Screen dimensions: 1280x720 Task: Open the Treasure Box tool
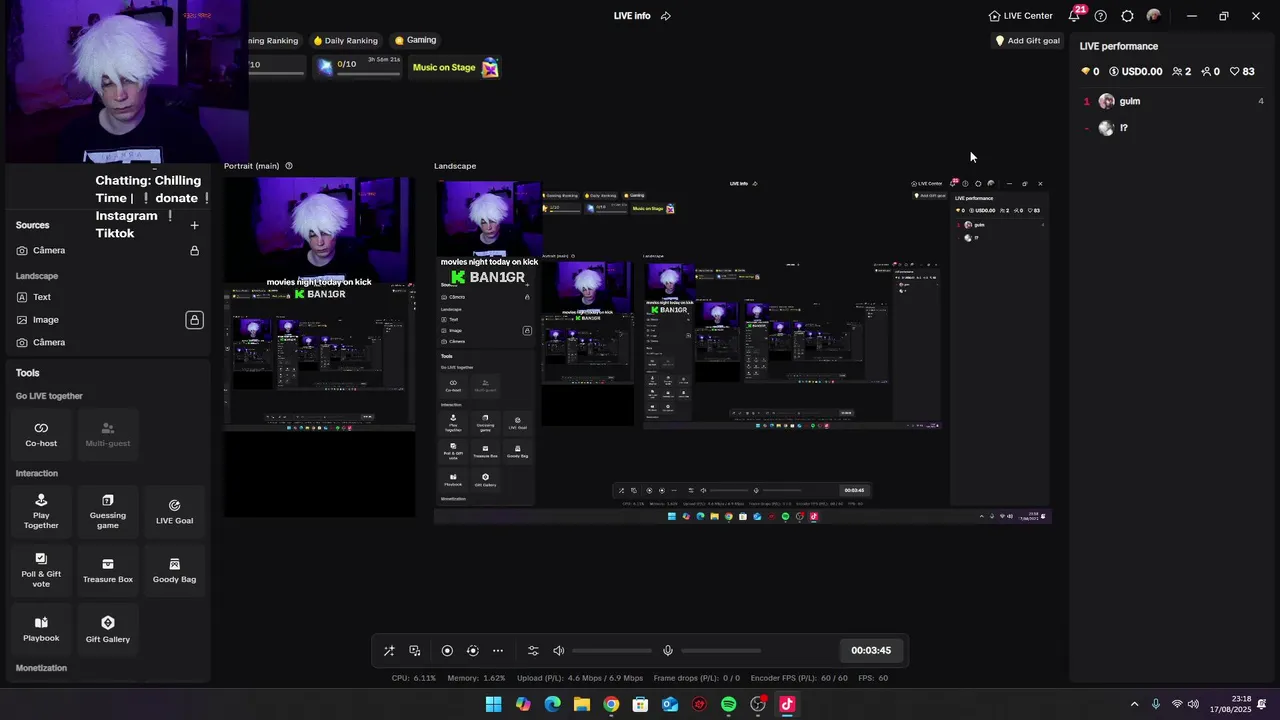point(108,569)
